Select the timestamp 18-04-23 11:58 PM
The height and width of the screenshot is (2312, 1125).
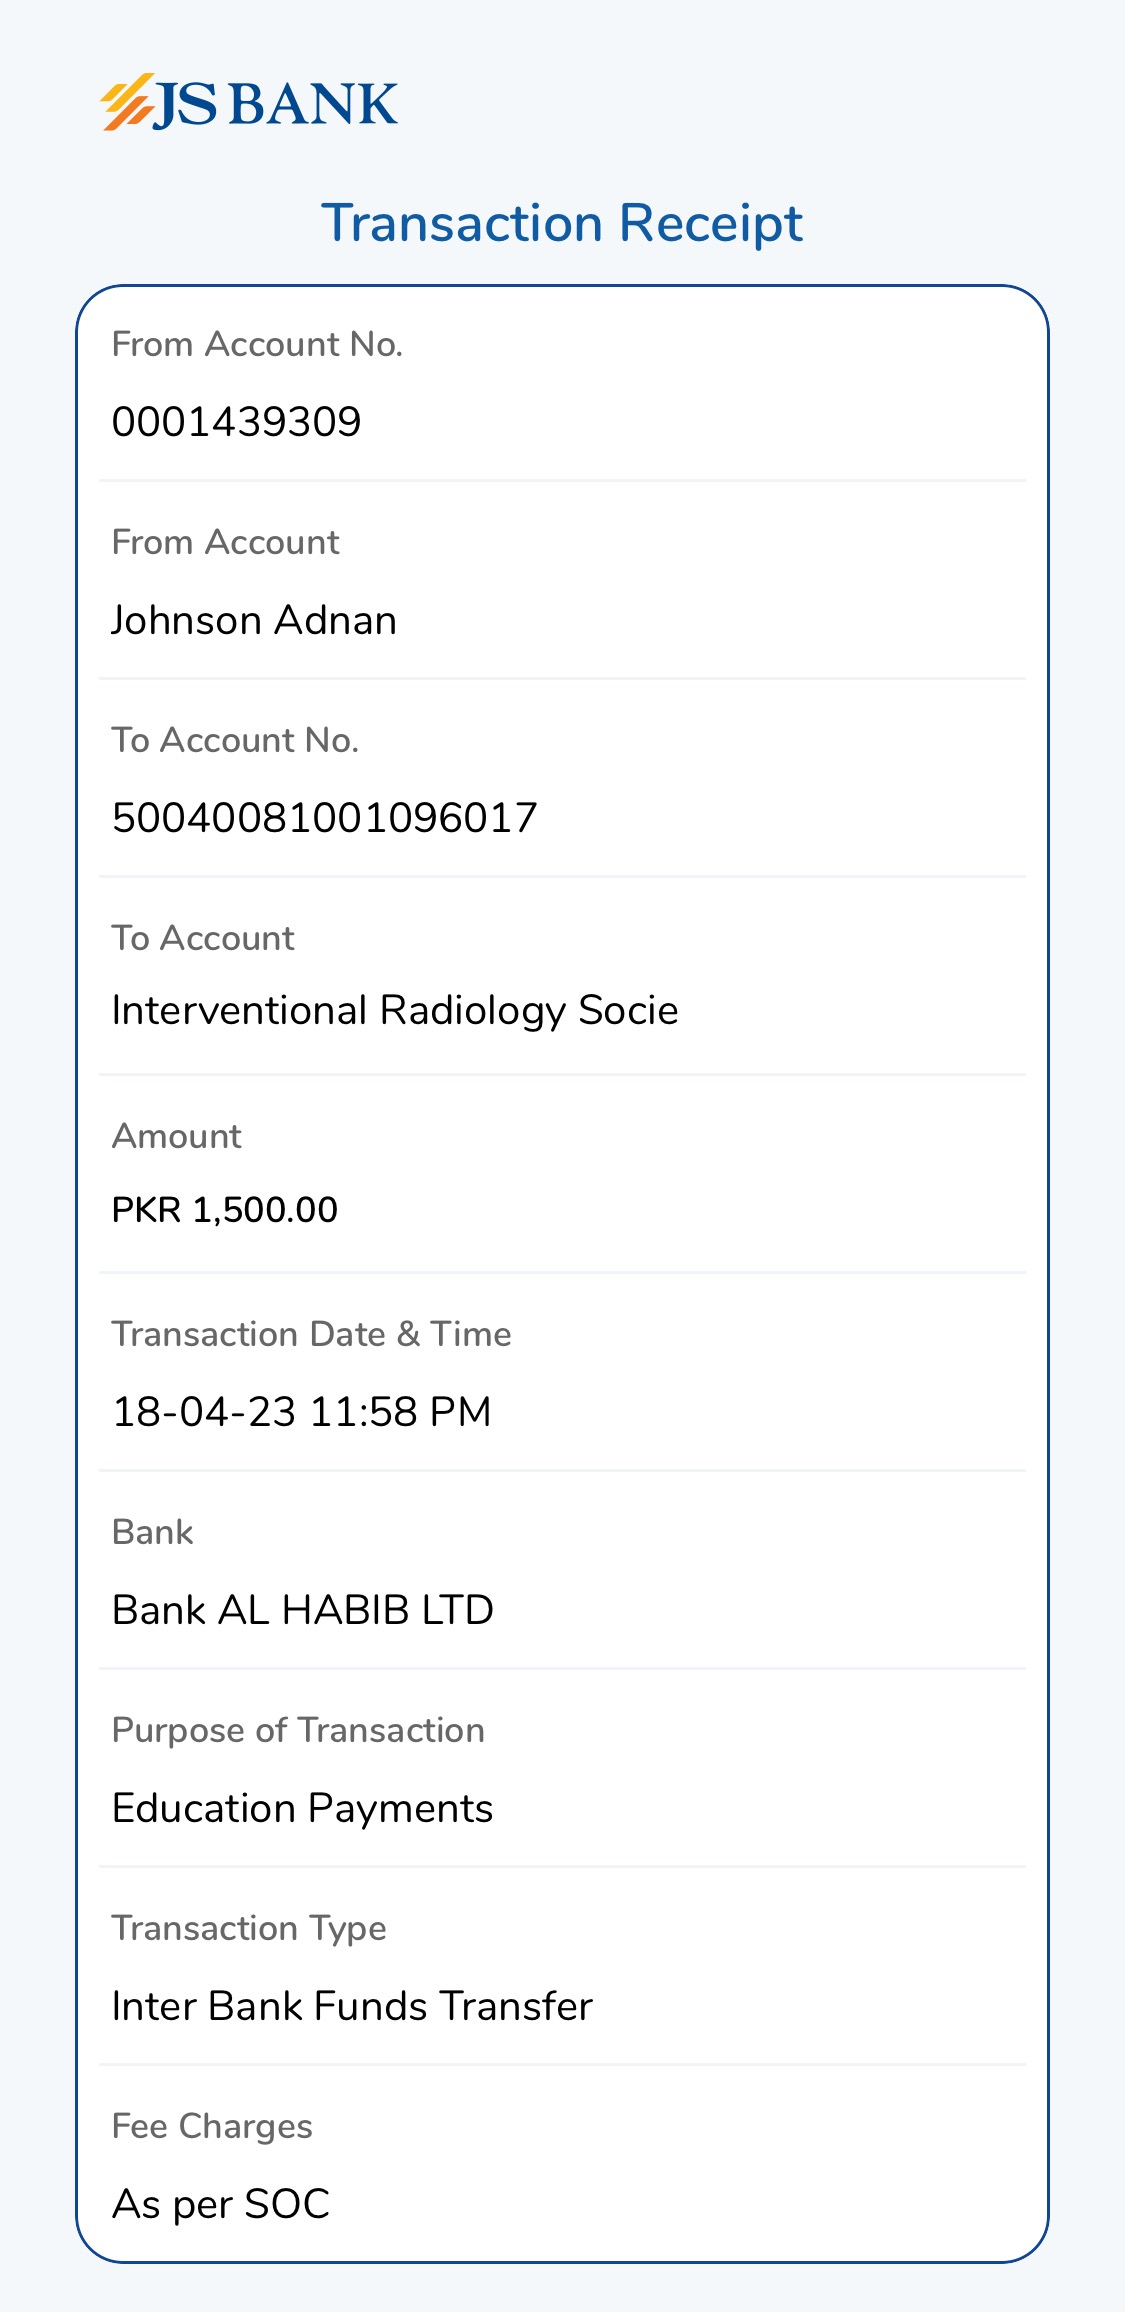tap(302, 1412)
